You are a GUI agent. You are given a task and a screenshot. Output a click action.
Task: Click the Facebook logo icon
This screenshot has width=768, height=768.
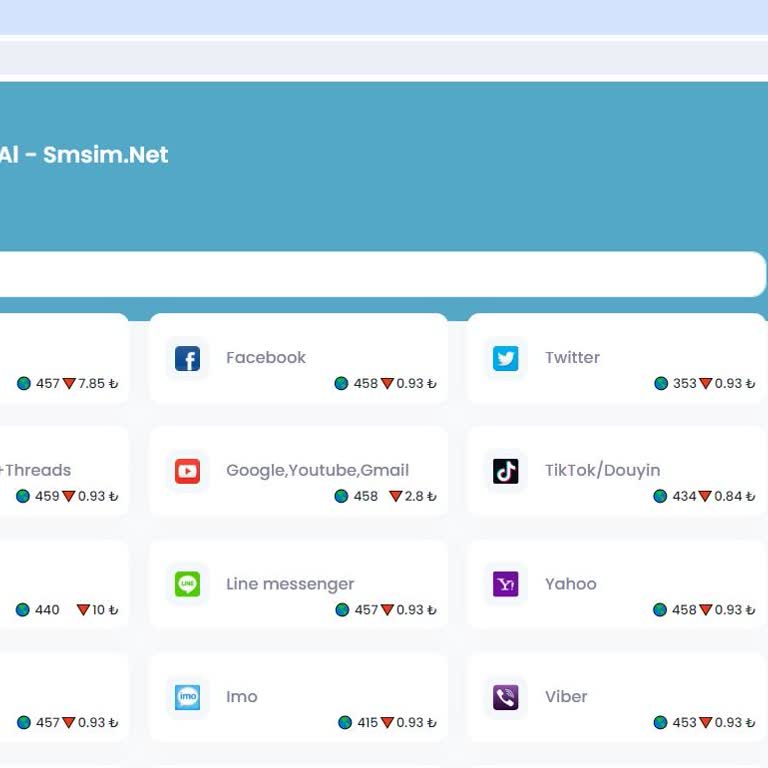[187, 358]
